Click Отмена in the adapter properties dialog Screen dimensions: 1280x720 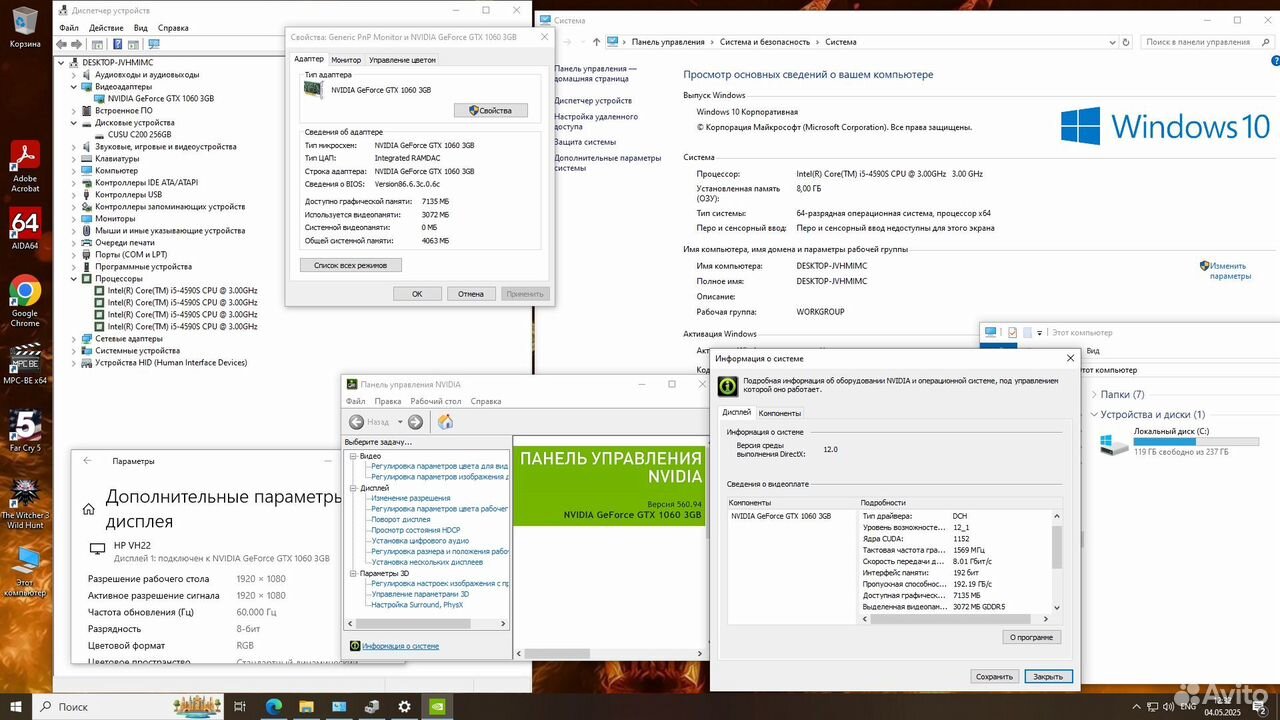471,294
